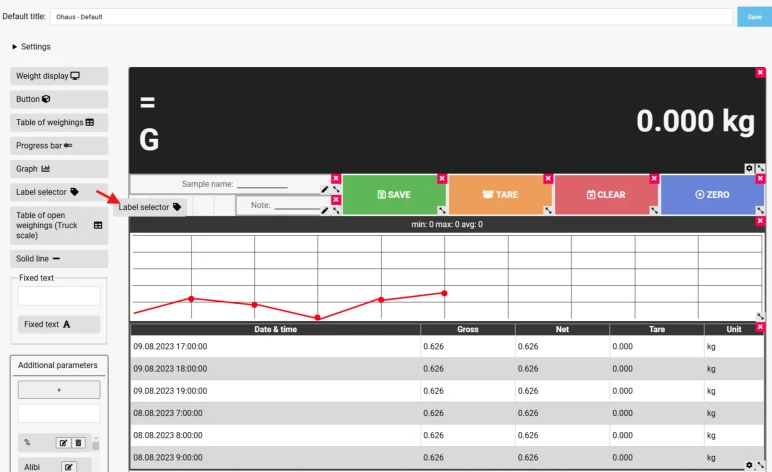Viewport: 772px width, 472px height.
Task: Add a Fixed text element button
Action: tap(59, 324)
